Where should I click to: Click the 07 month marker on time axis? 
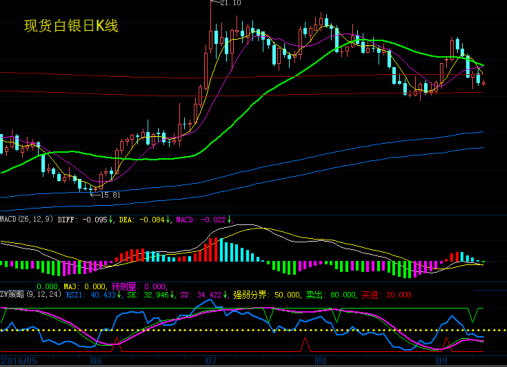pyautogui.click(x=211, y=361)
